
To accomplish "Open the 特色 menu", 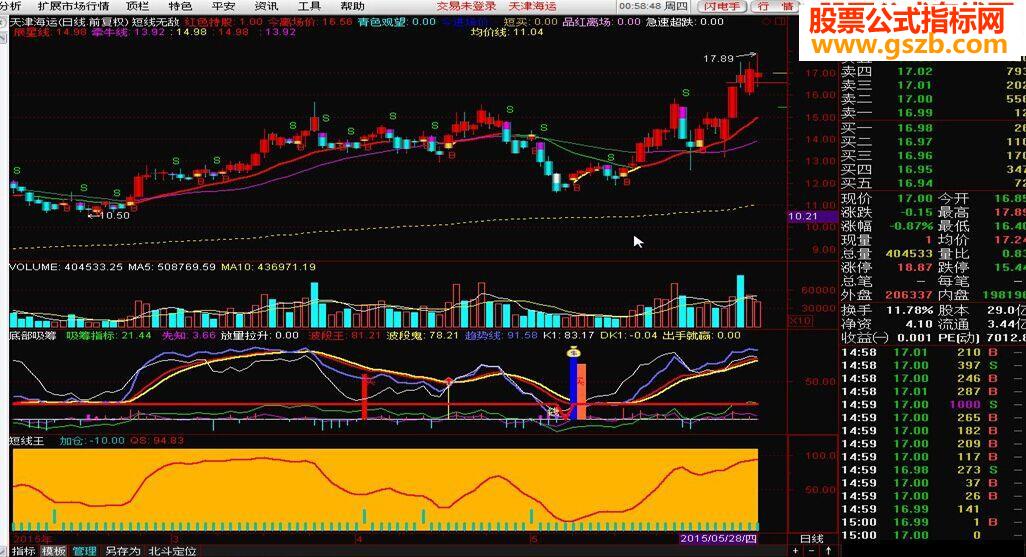I will (x=180, y=6).
